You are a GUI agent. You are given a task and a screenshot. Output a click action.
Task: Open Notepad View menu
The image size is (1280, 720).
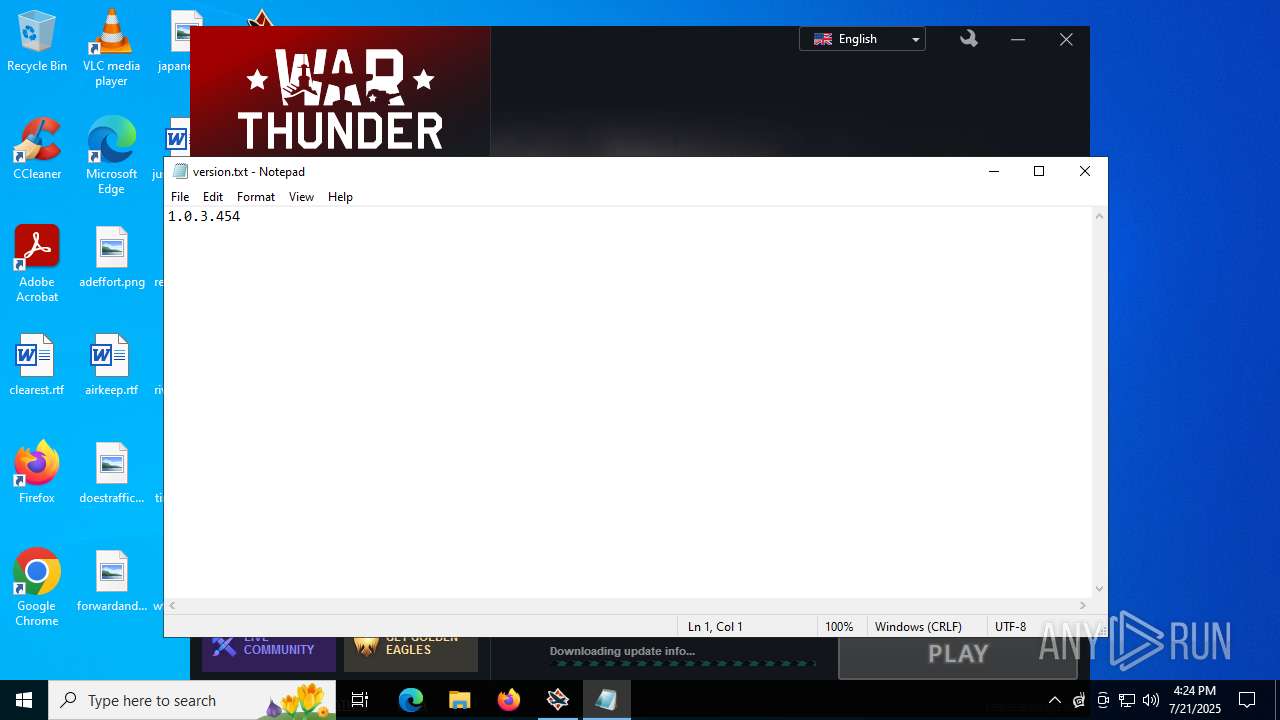[301, 197]
